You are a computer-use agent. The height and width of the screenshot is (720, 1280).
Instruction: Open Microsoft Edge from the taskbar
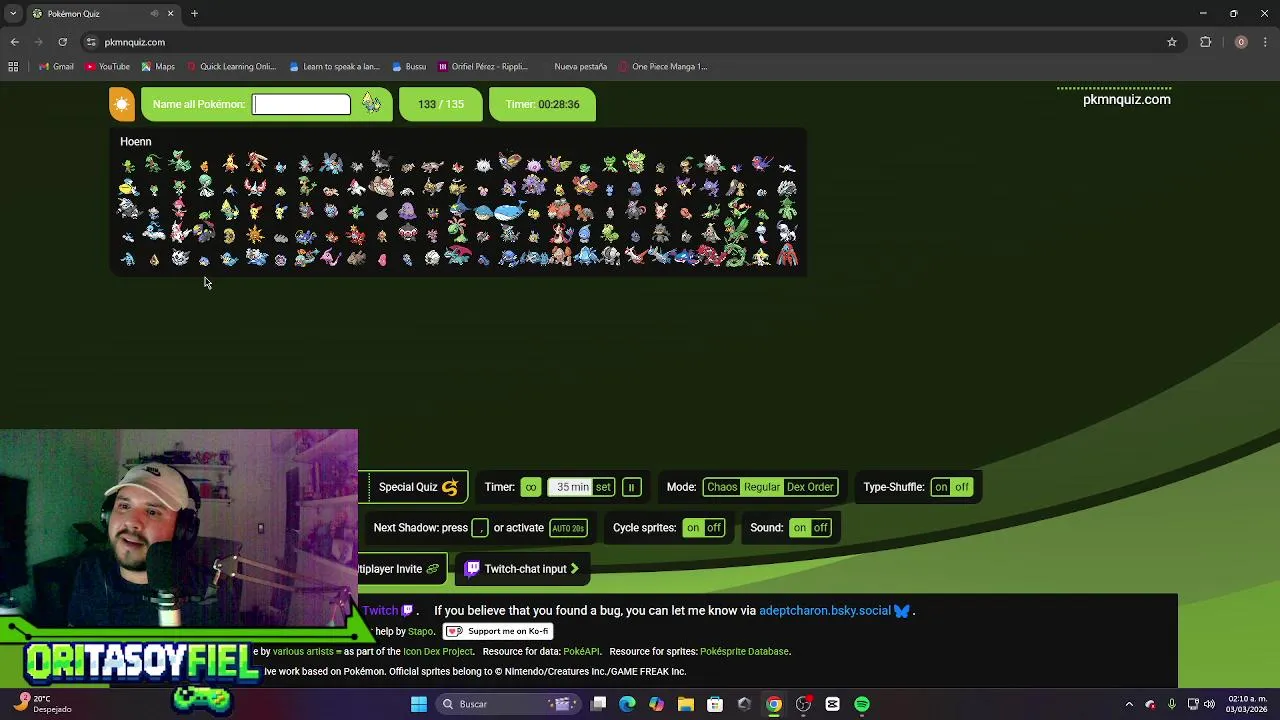pos(627,704)
